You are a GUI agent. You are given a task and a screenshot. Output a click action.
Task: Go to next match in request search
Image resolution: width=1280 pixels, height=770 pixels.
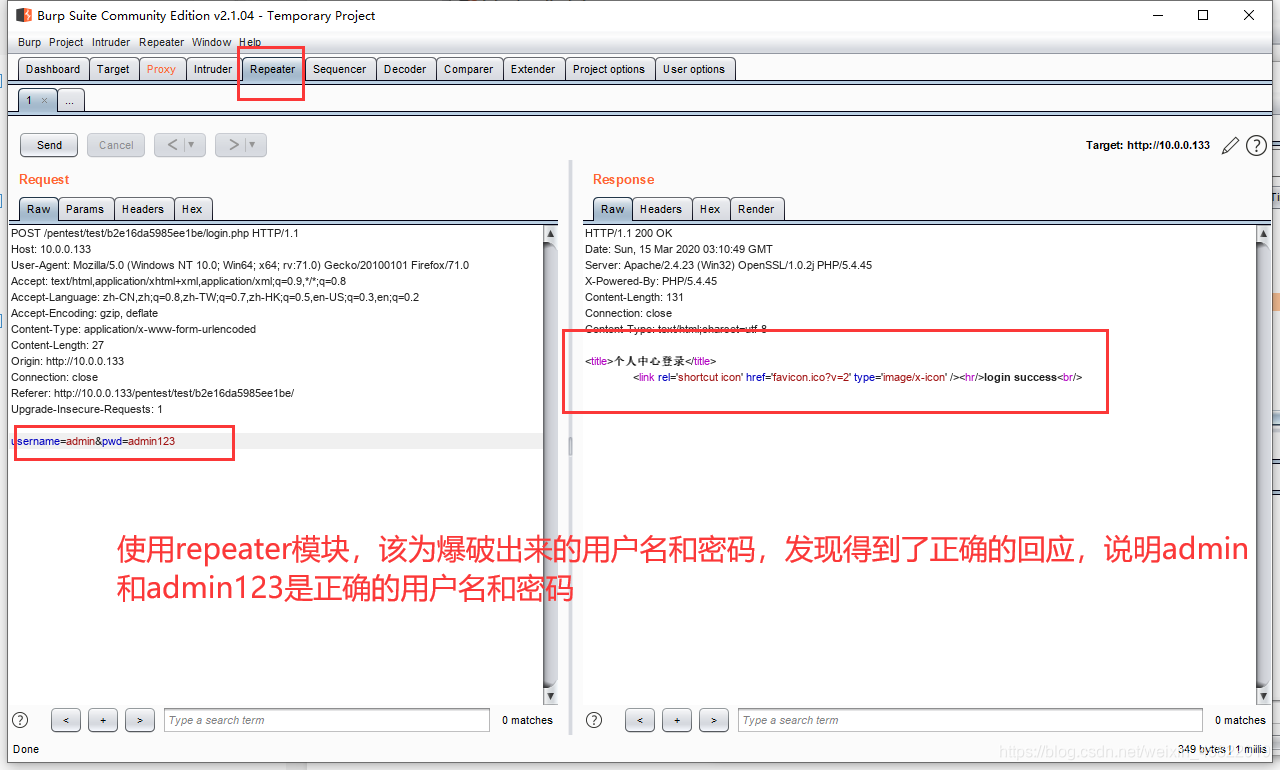click(x=140, y=720)
